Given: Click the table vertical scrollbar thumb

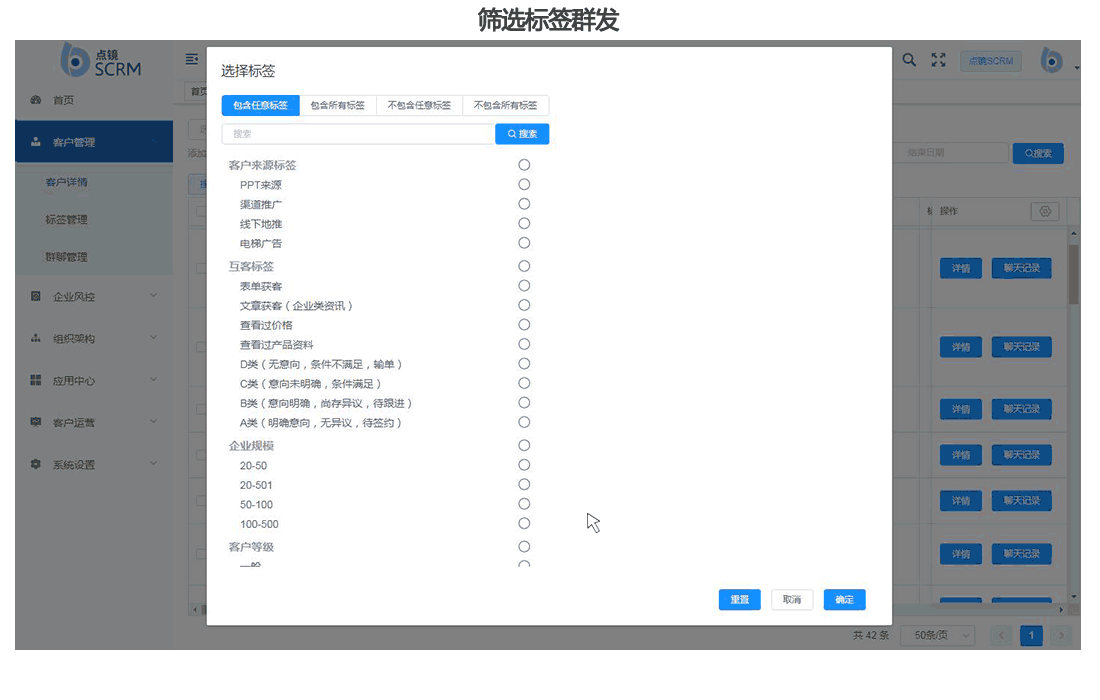Looking at the screenshot, I should point(1074,274).
